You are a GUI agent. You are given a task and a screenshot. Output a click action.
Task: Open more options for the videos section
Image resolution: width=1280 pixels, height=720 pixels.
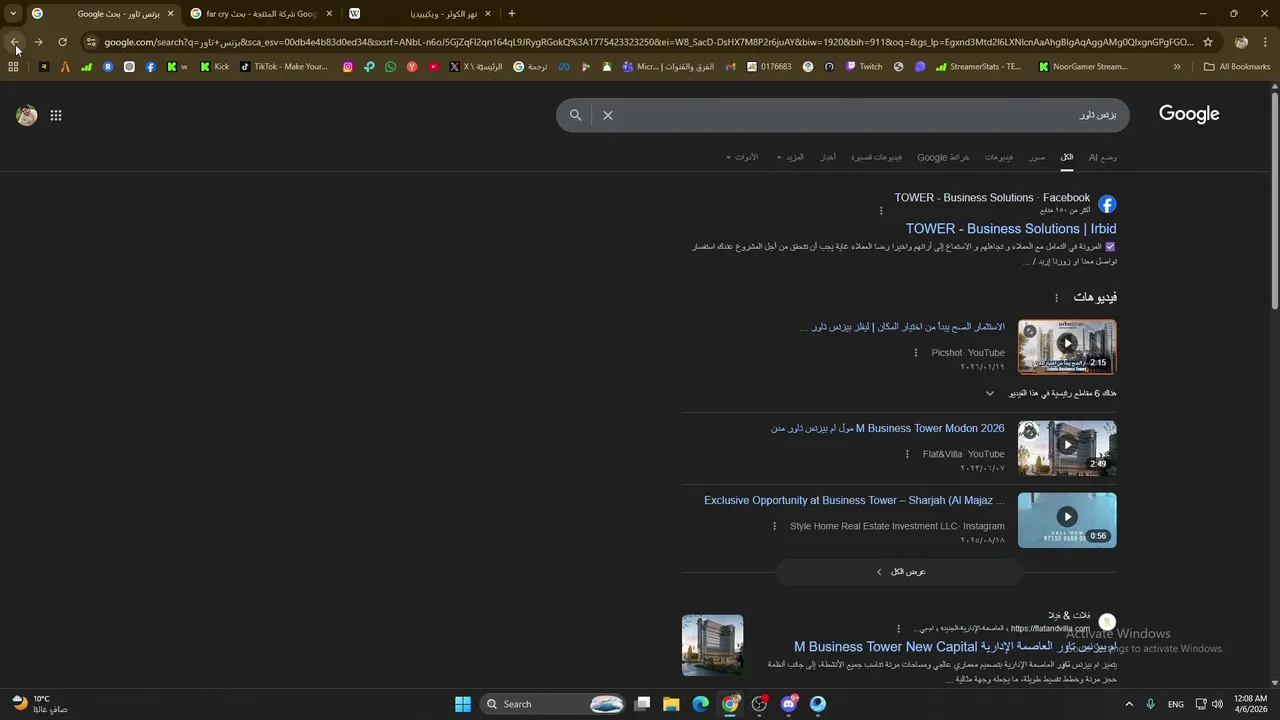[1056, 298]
